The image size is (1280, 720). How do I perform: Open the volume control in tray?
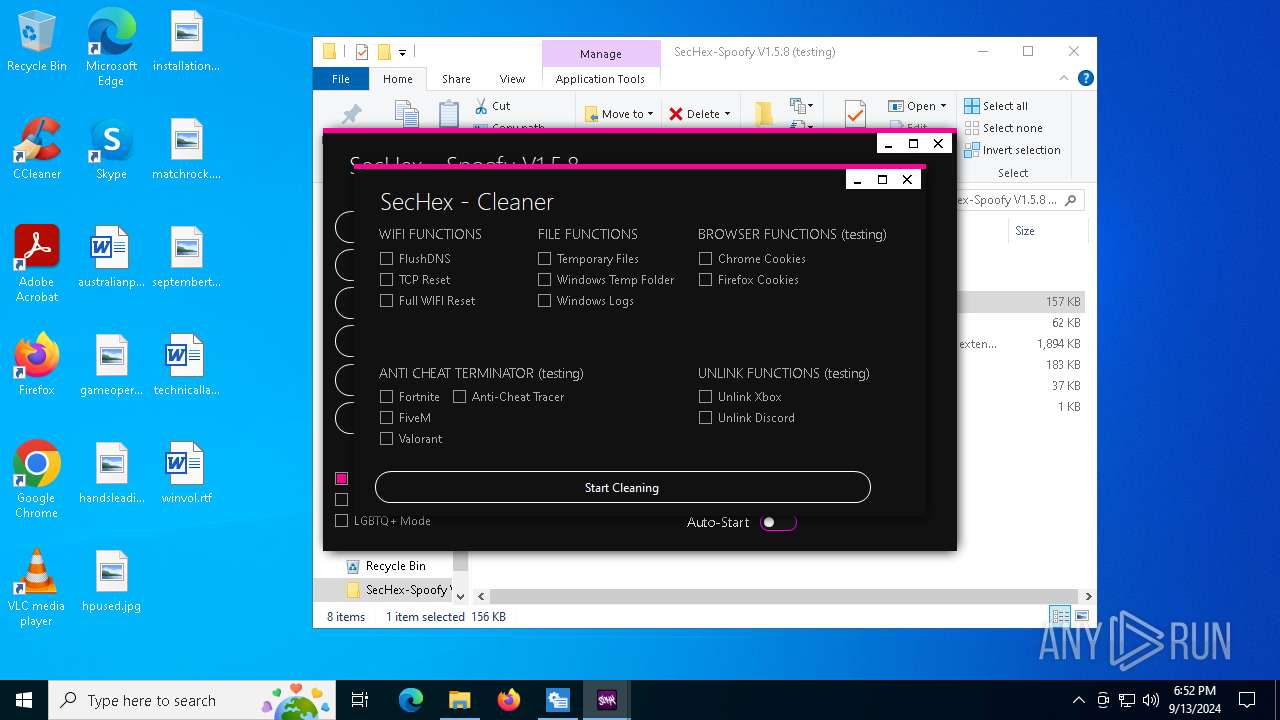[x=1150, y=700]
